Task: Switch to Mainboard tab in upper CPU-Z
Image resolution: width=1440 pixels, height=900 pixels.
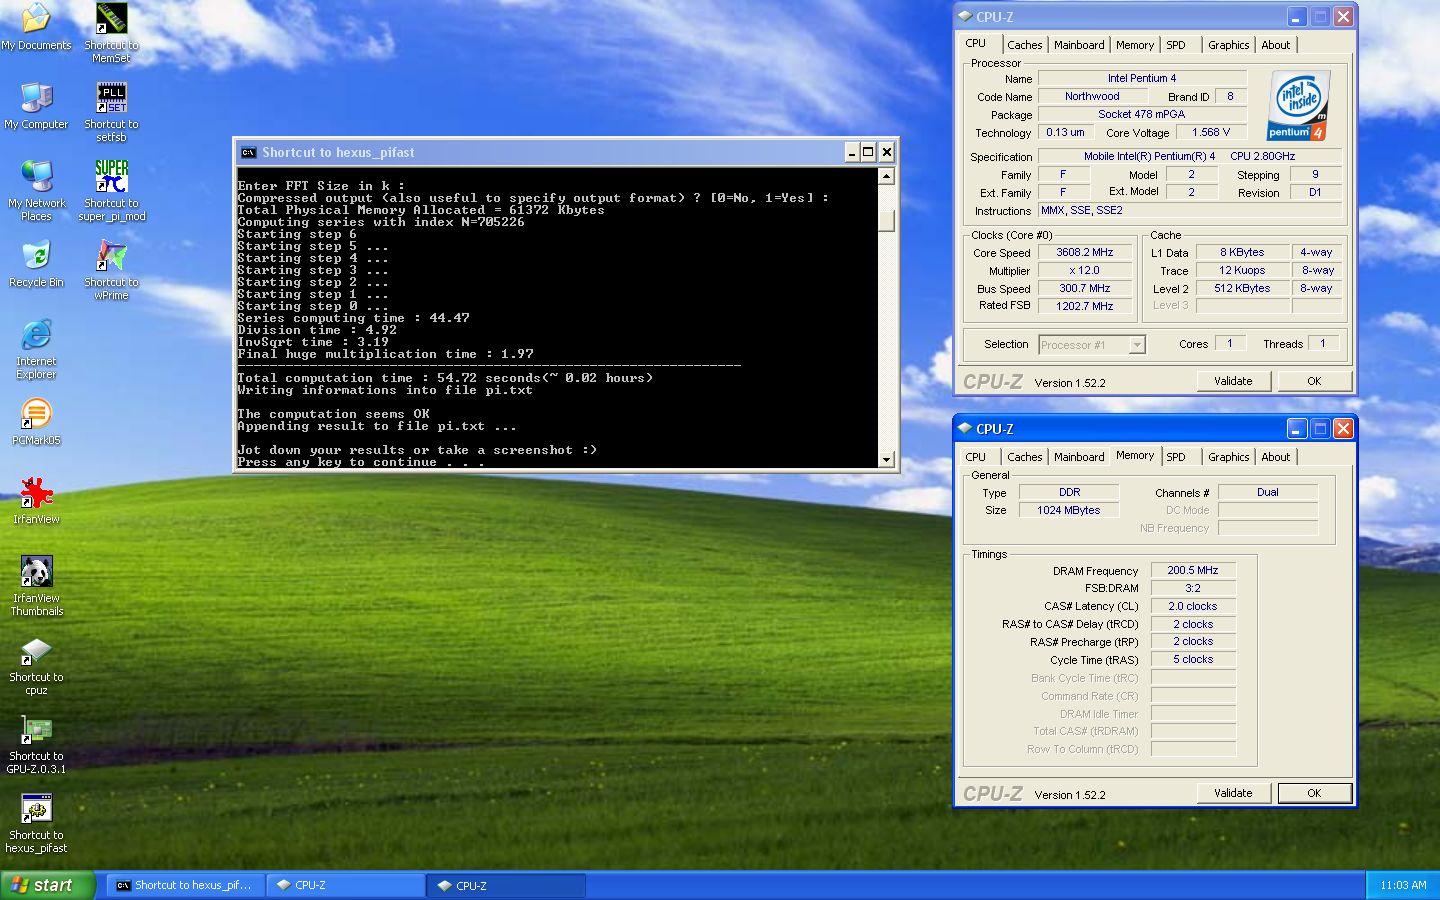Action: (1079, 45)
